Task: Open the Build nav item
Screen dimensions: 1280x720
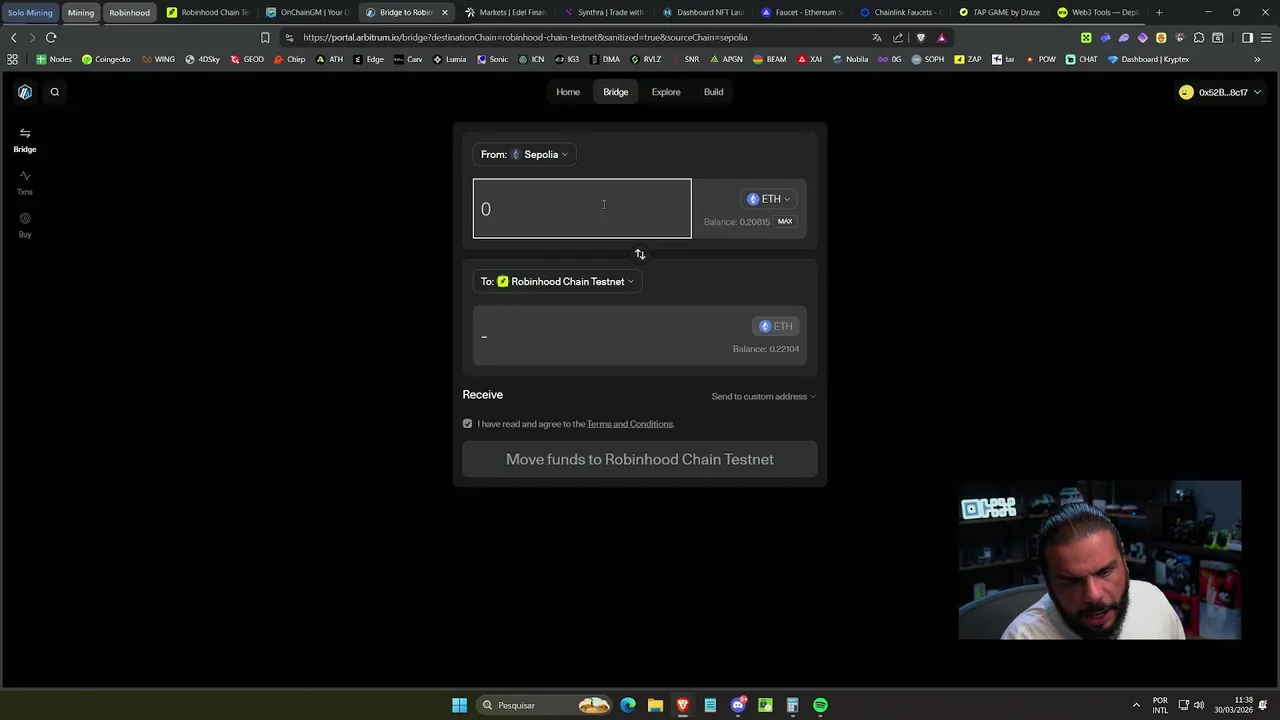Action: (713, 92)
